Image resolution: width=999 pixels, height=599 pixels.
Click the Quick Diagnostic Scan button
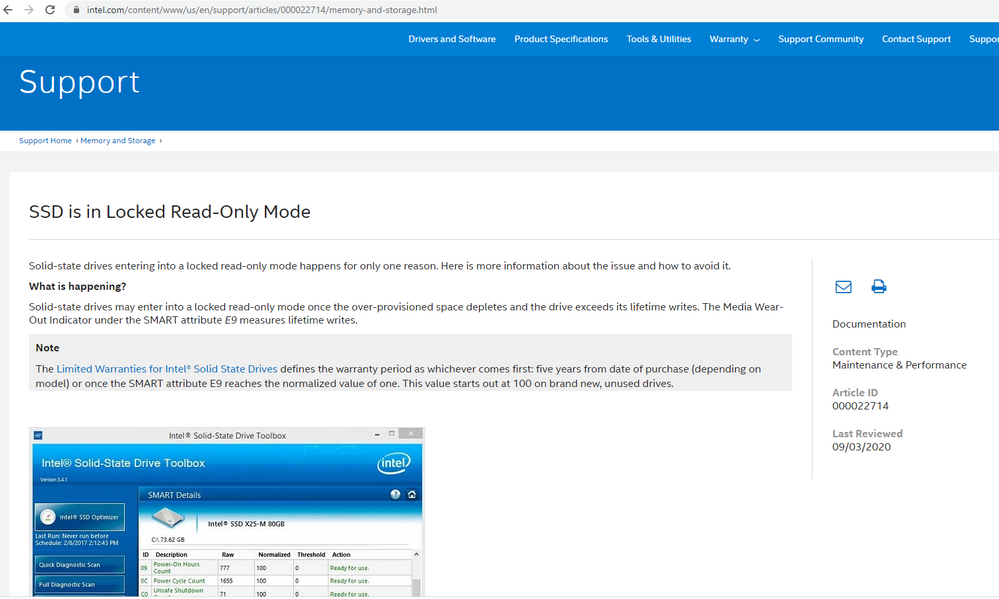point(80,564)
